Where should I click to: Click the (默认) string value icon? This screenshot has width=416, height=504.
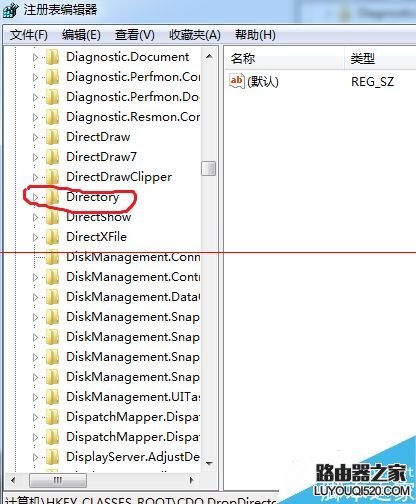click(237, 81)
